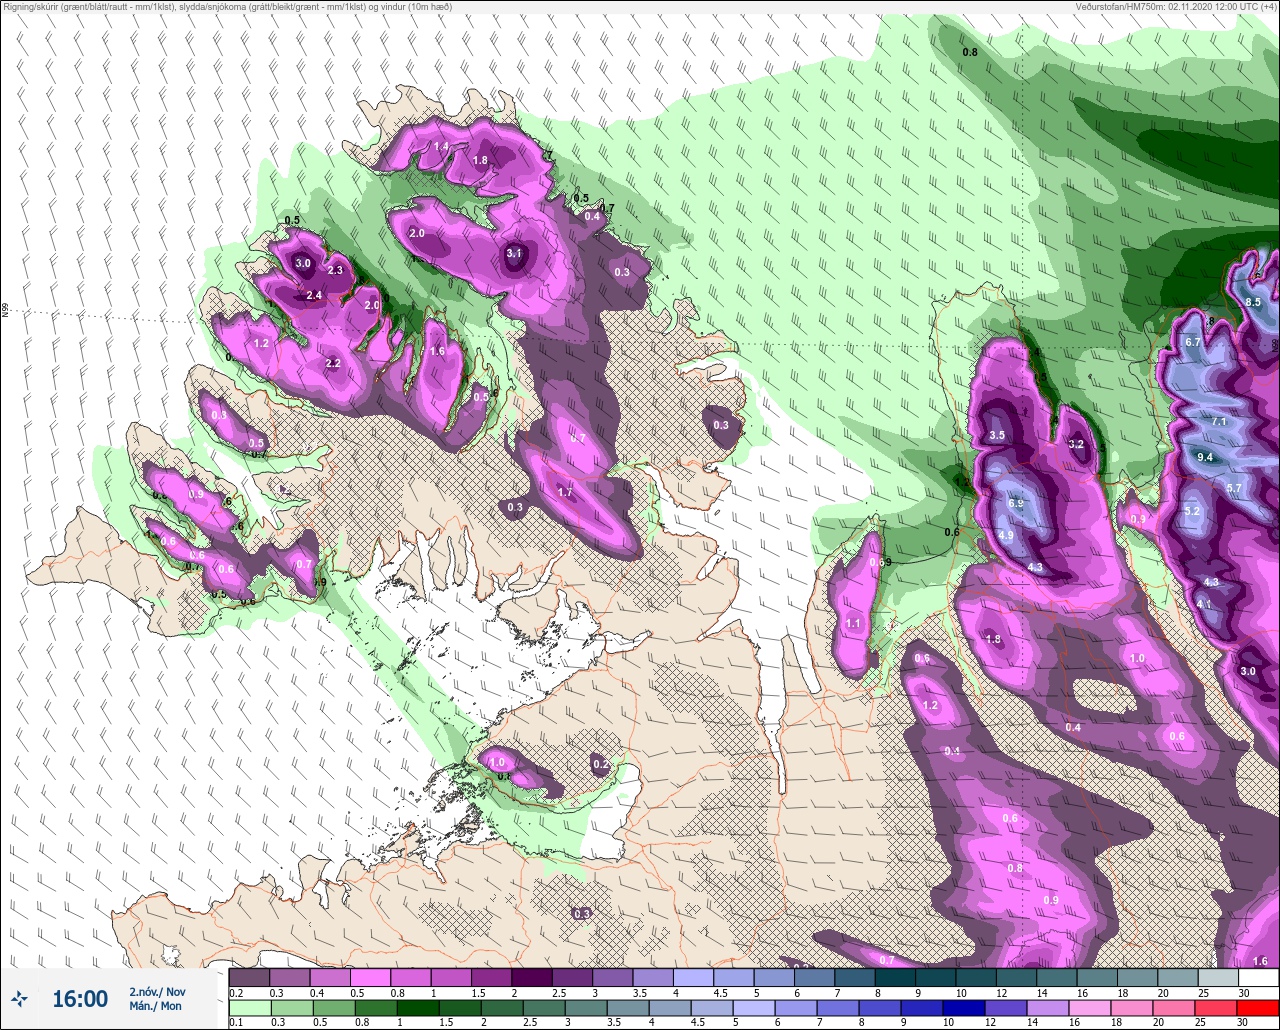Image resolution: width=1280 pixels, height=1030 pixels.
Task: Click the date text '2.nóv./ Nov'
Action: click(157, 991)
